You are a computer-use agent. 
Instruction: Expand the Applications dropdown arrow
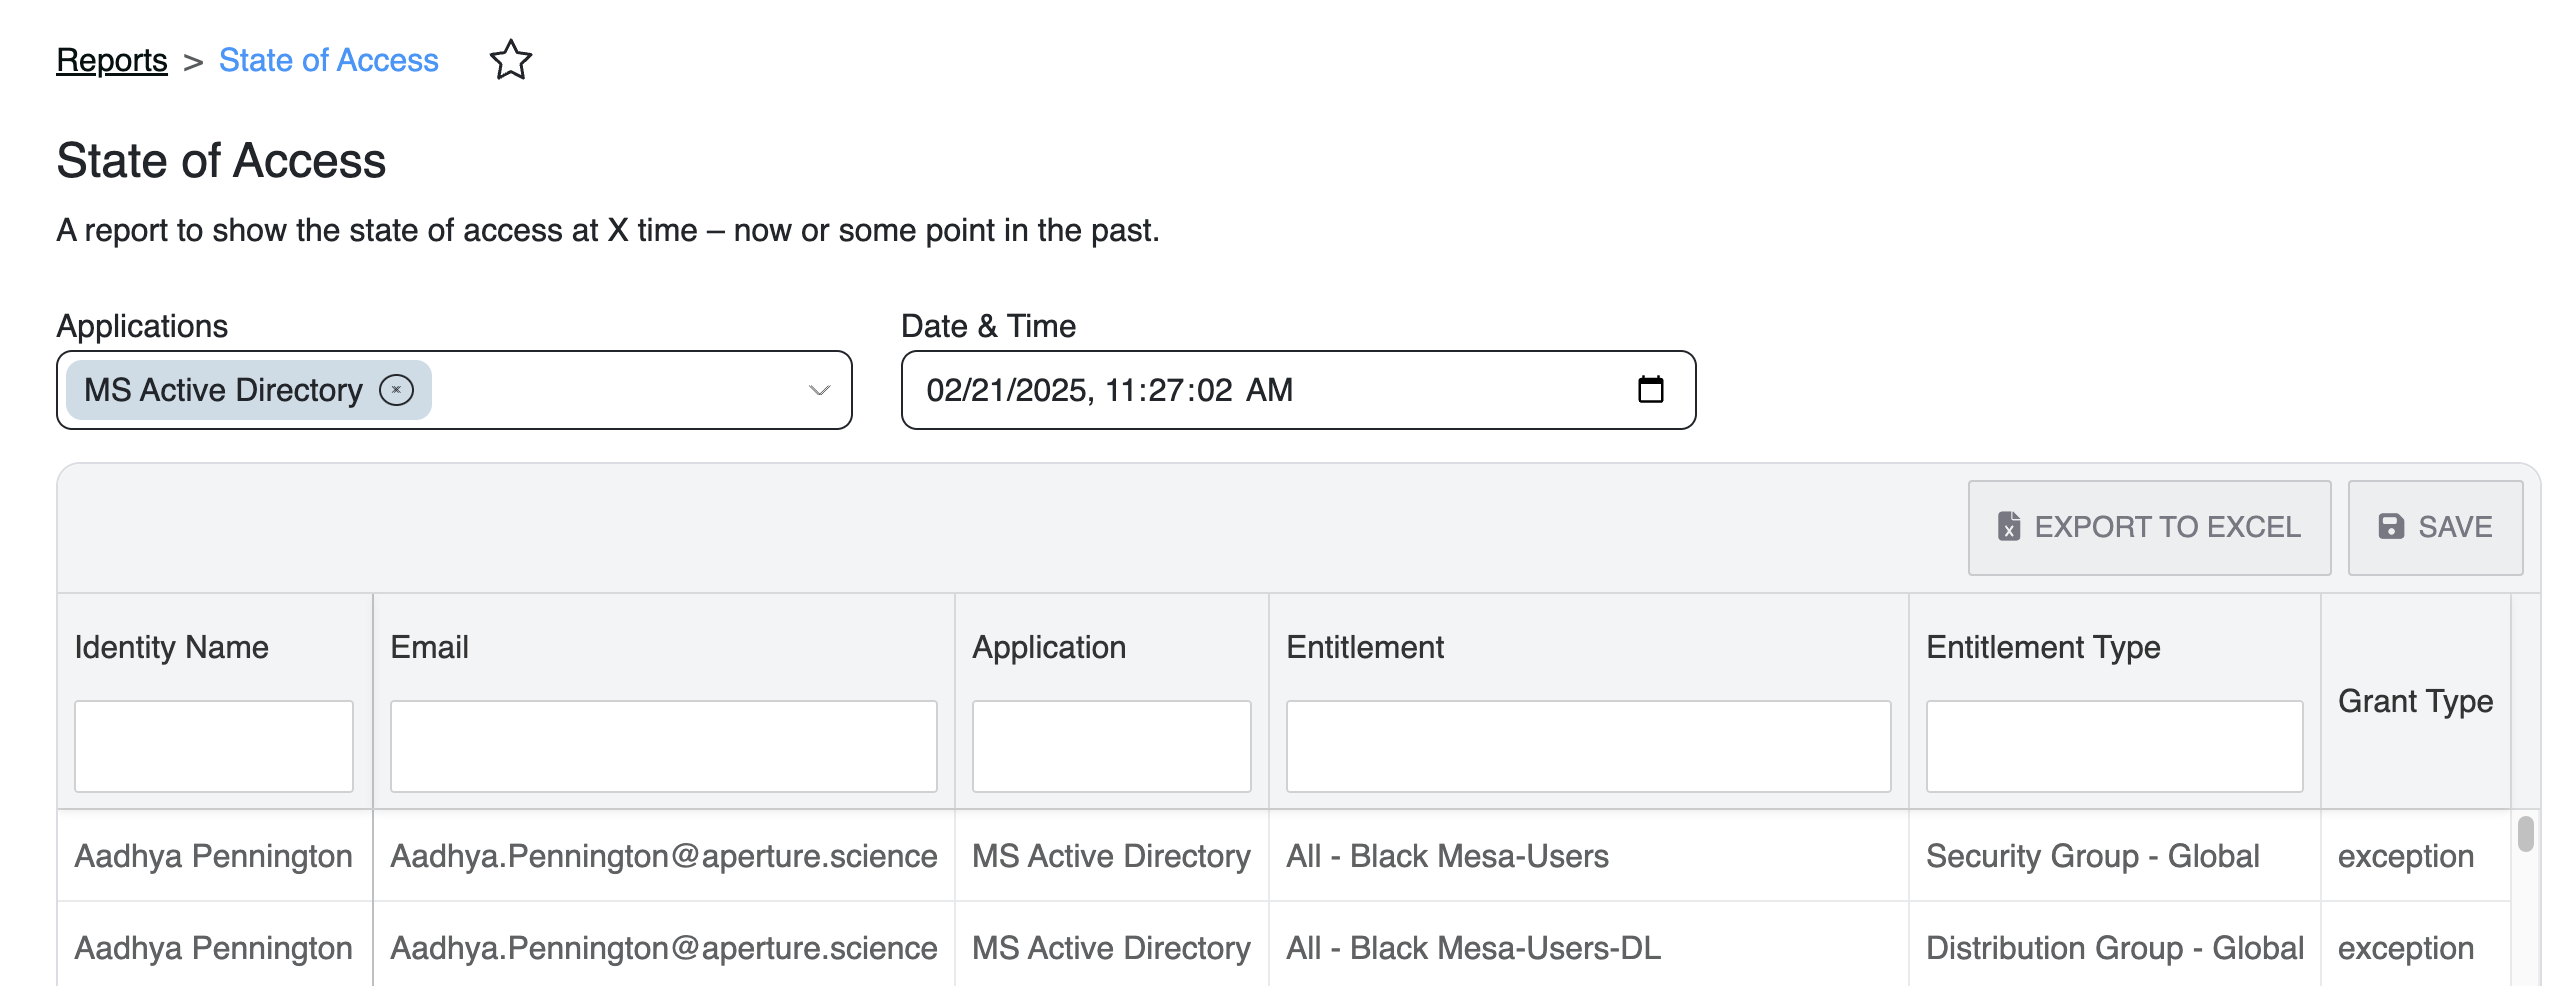819,390
